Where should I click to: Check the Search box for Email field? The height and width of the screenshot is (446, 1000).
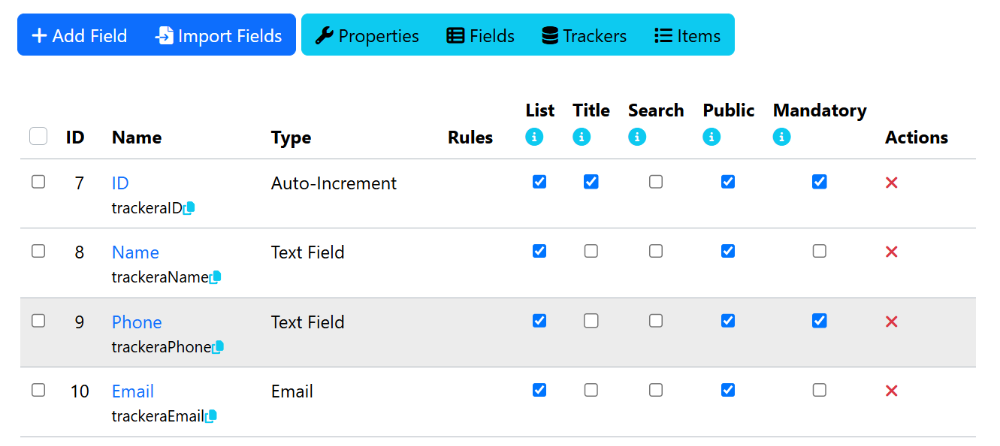656,390
